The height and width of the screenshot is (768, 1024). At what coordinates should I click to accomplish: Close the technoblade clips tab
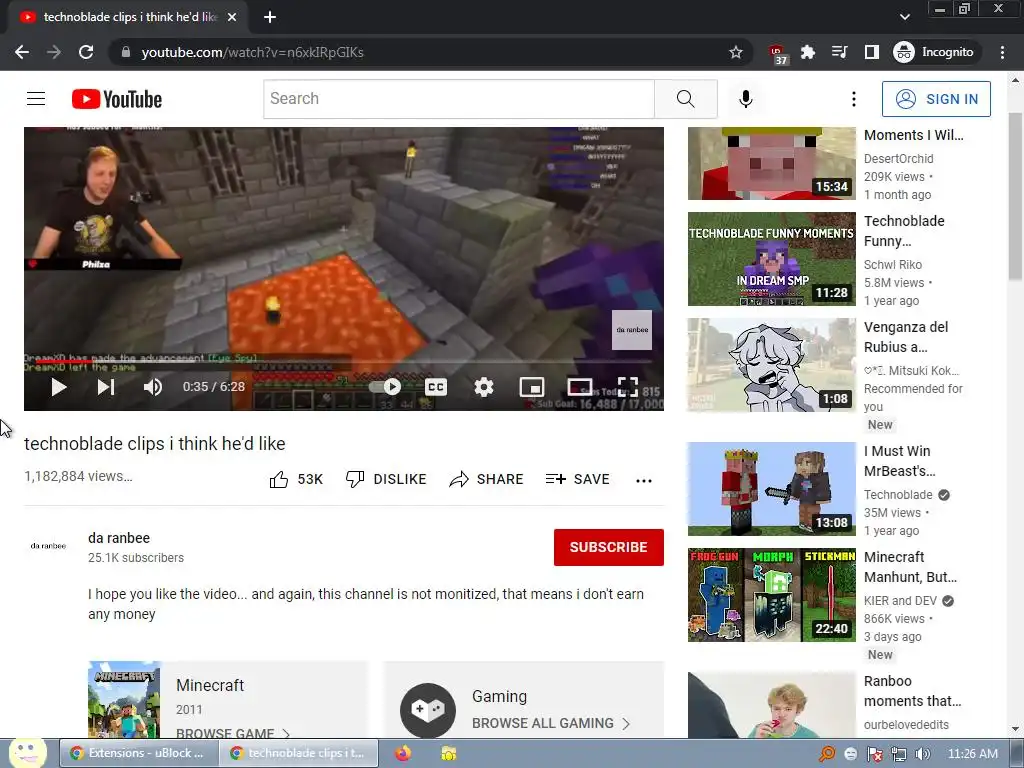(232, 18)
